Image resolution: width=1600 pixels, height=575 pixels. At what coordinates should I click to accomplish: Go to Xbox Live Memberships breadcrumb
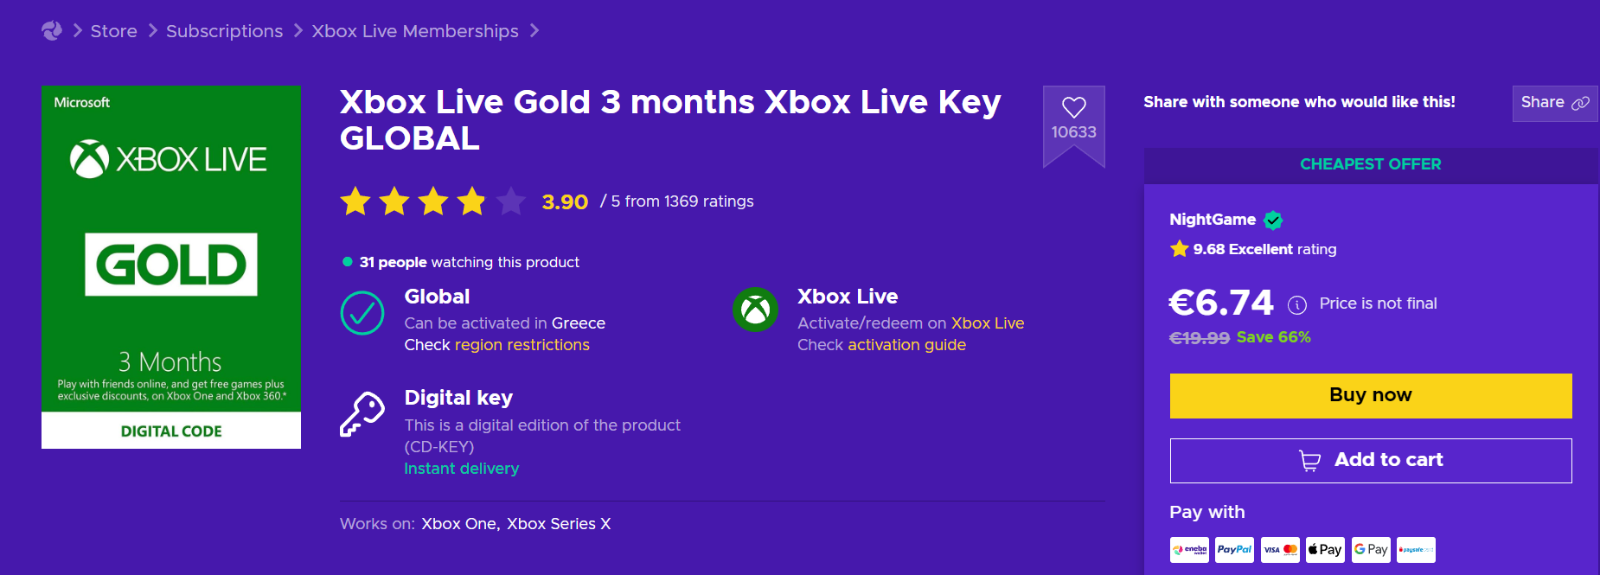point(415,31)
